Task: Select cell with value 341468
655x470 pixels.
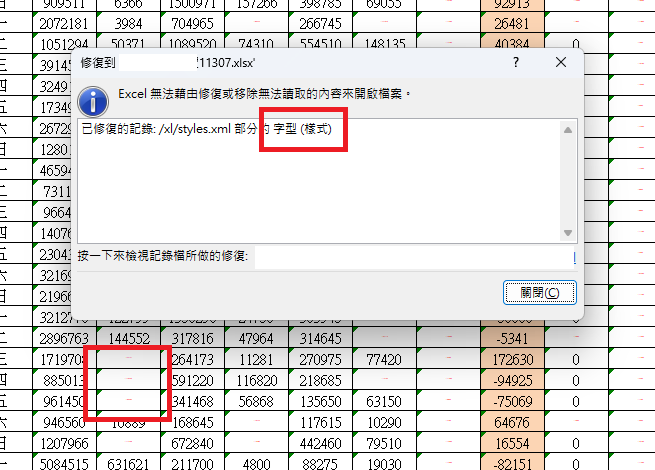Action: pos(192,401)
